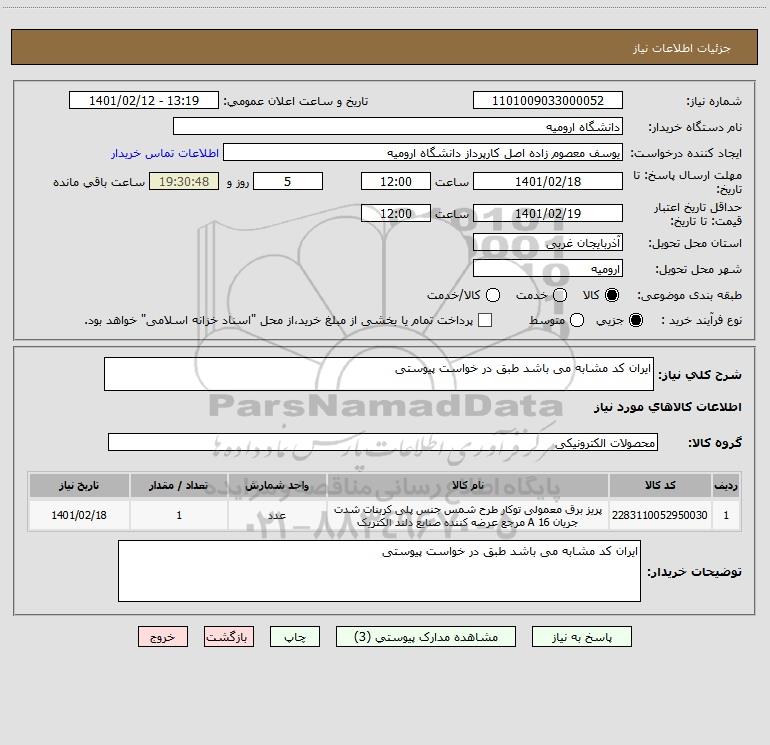Select the جزیی purchase type radio
The height and width of the screenshot is (745, 770).
click(635, 320)
